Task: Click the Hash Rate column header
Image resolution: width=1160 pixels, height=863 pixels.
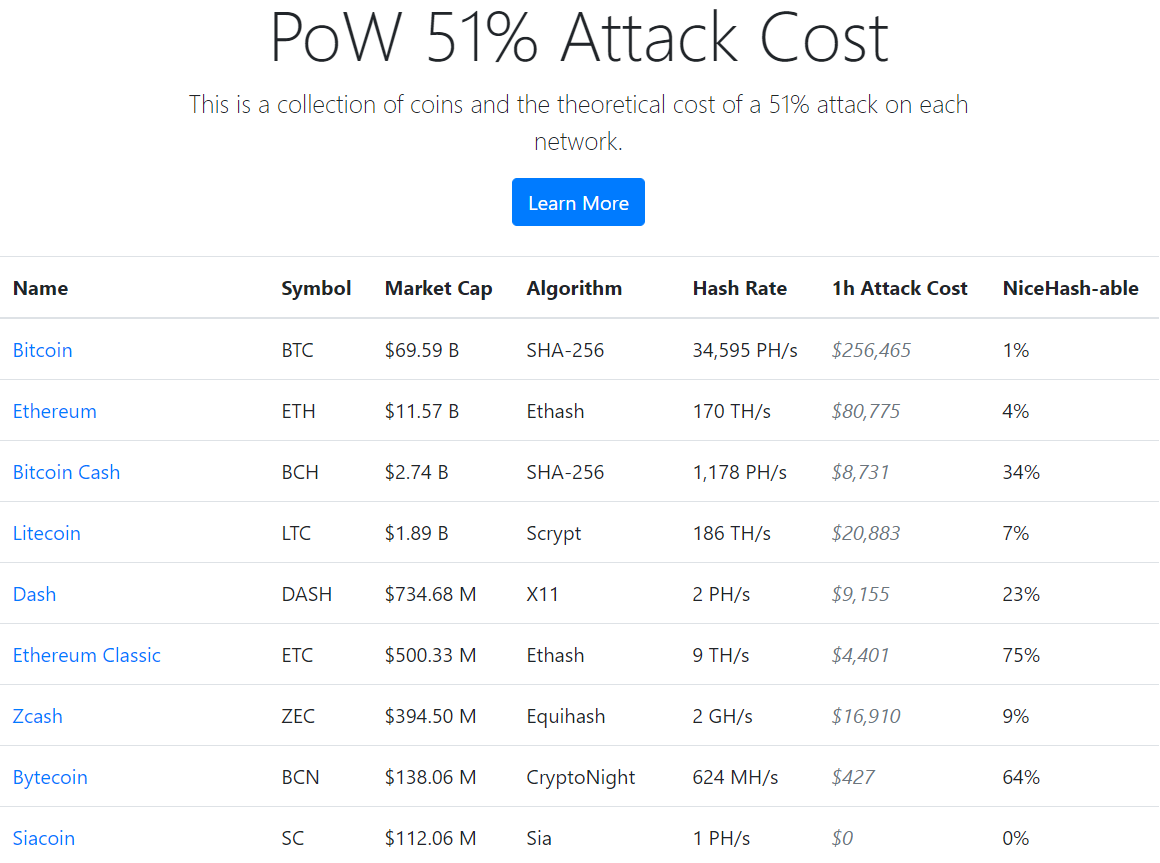Action: (x=740, y=288)
